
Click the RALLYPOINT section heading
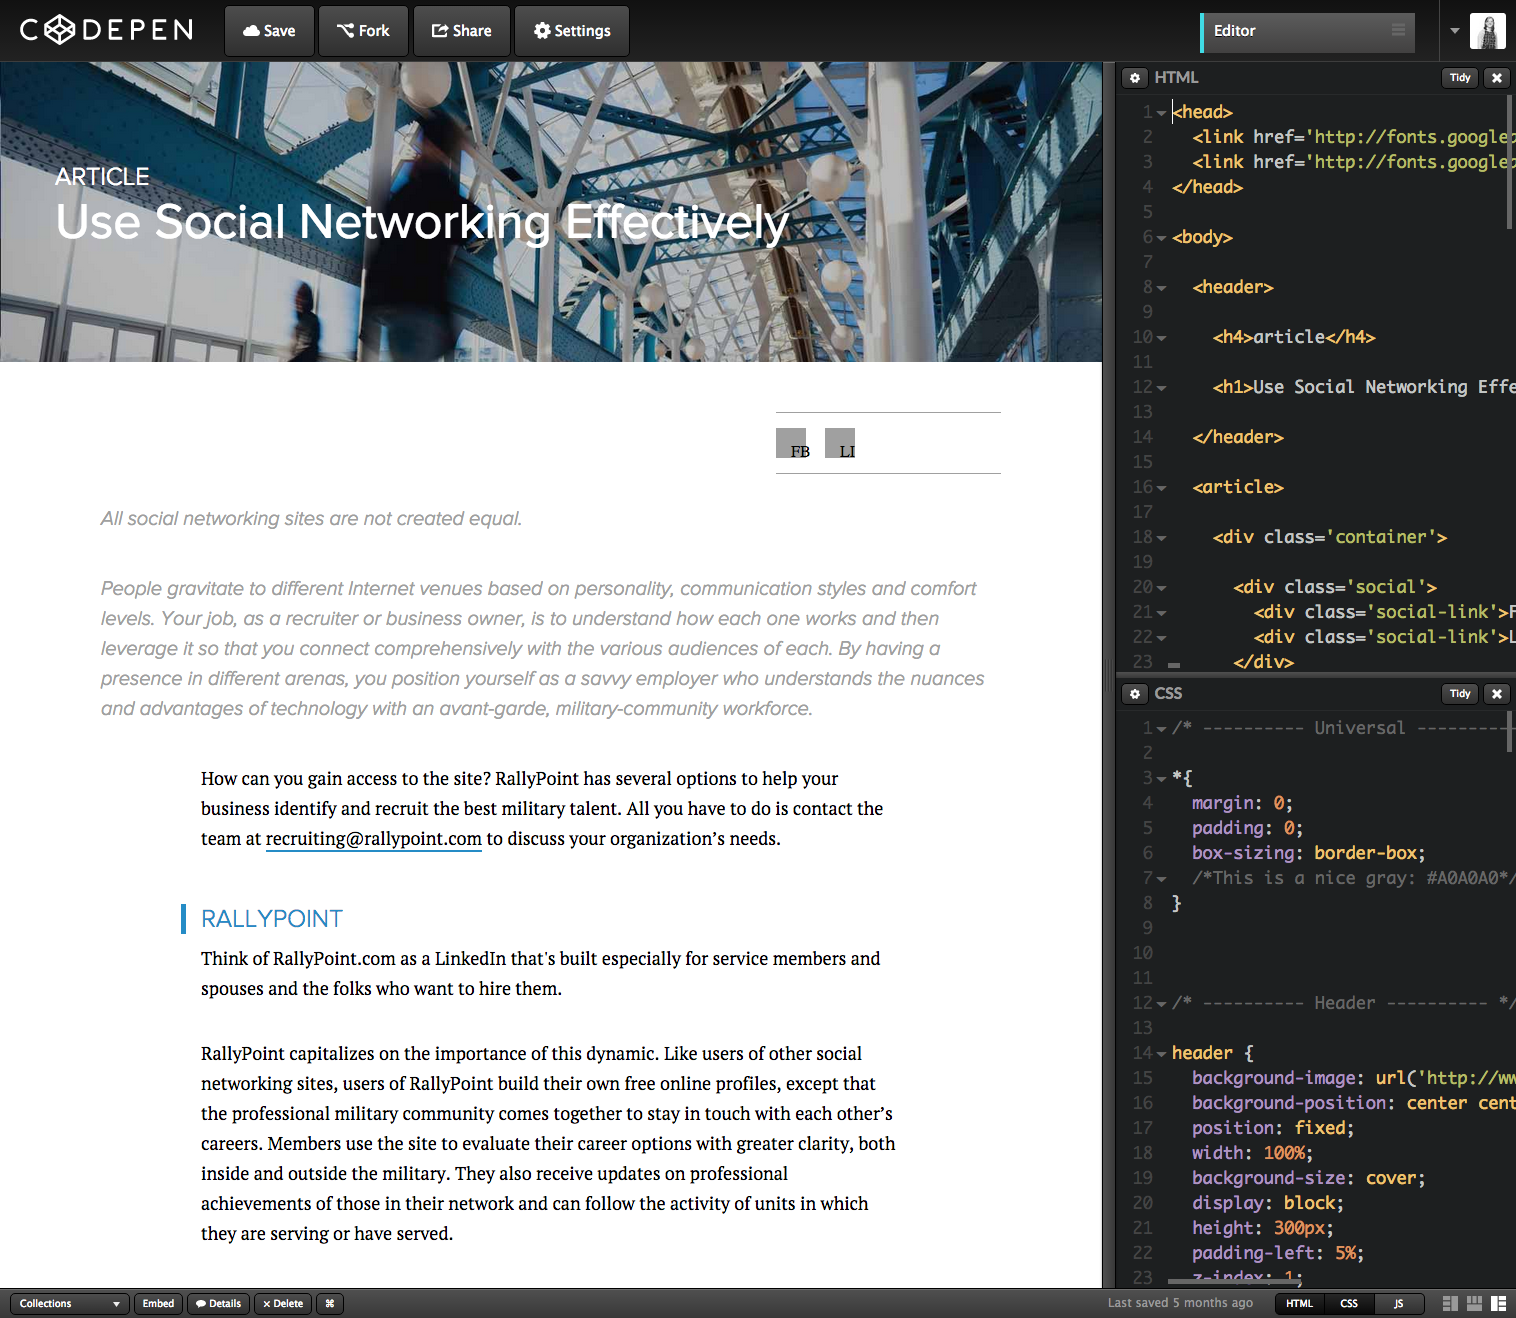[272, 919]
